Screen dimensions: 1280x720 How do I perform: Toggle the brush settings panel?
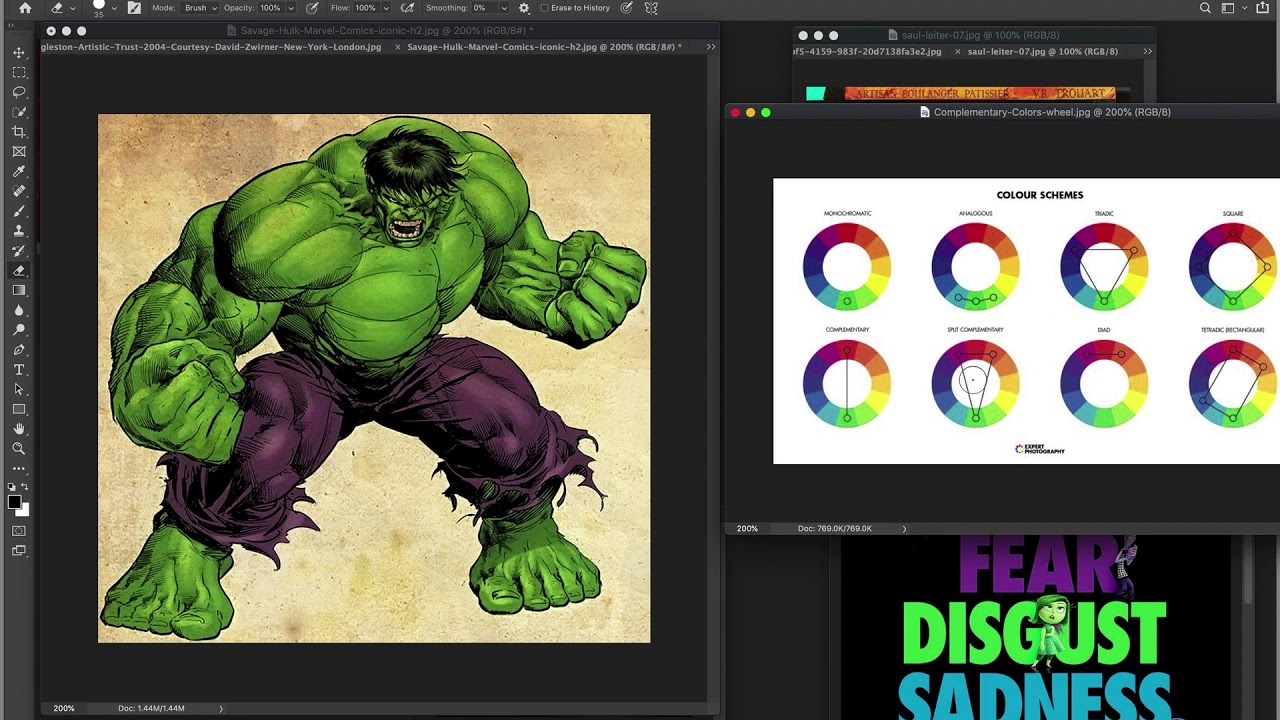(x=134, y=8)
